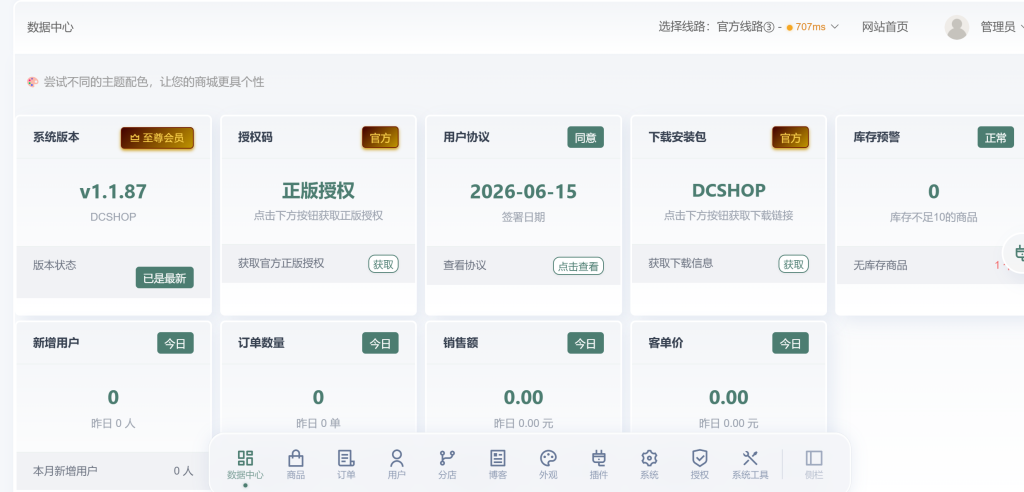
Task: Open 插件 plug dock icon
Action: tap(598, 465)
